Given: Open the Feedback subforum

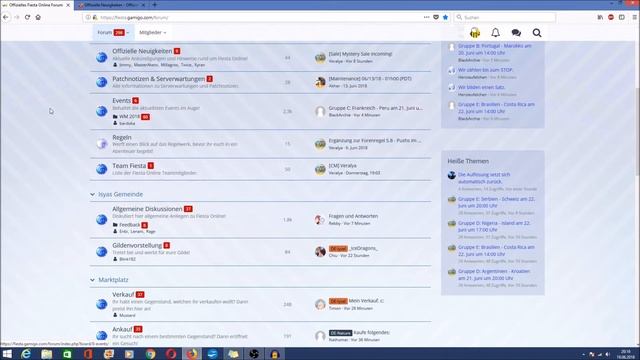Looking at the screenshot, I should coord(130,225).
